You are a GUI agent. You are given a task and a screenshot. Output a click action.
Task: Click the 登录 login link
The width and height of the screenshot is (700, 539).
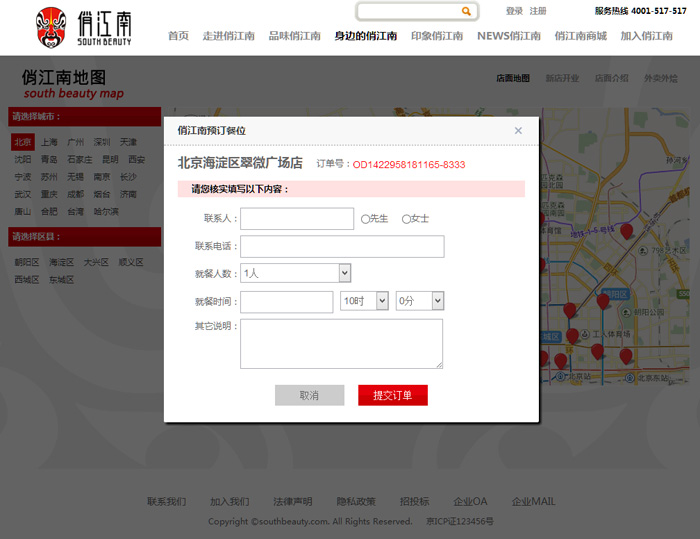pyautogui.click(x=514, y=11)
